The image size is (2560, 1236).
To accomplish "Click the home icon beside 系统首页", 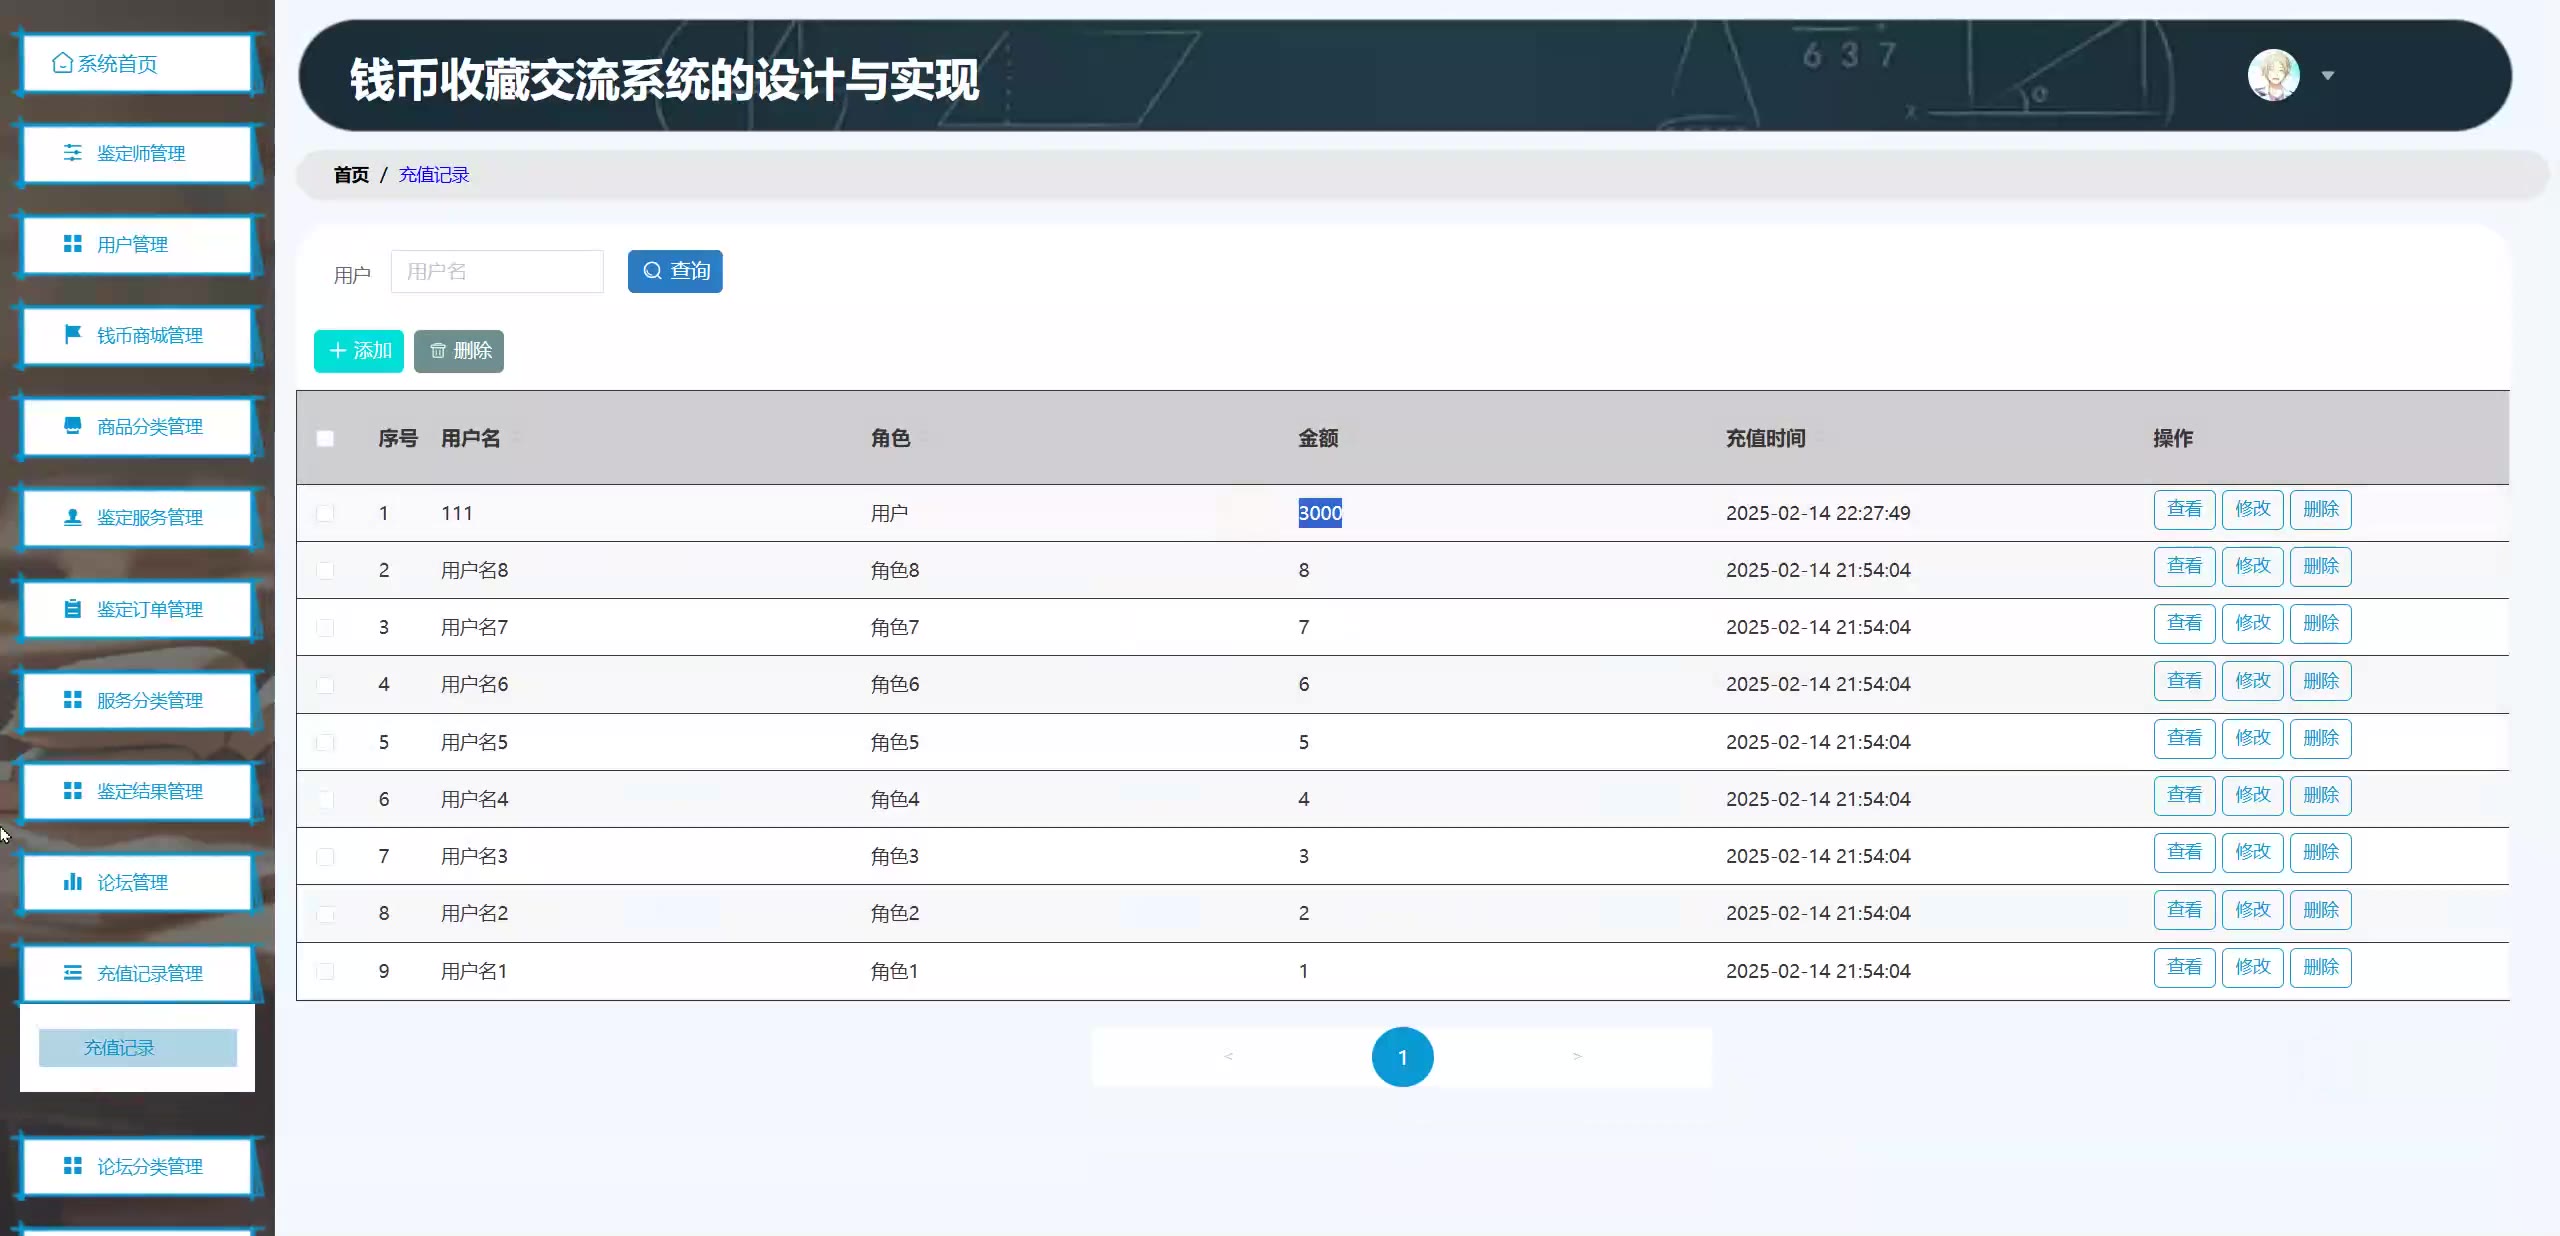I will 62,64.
